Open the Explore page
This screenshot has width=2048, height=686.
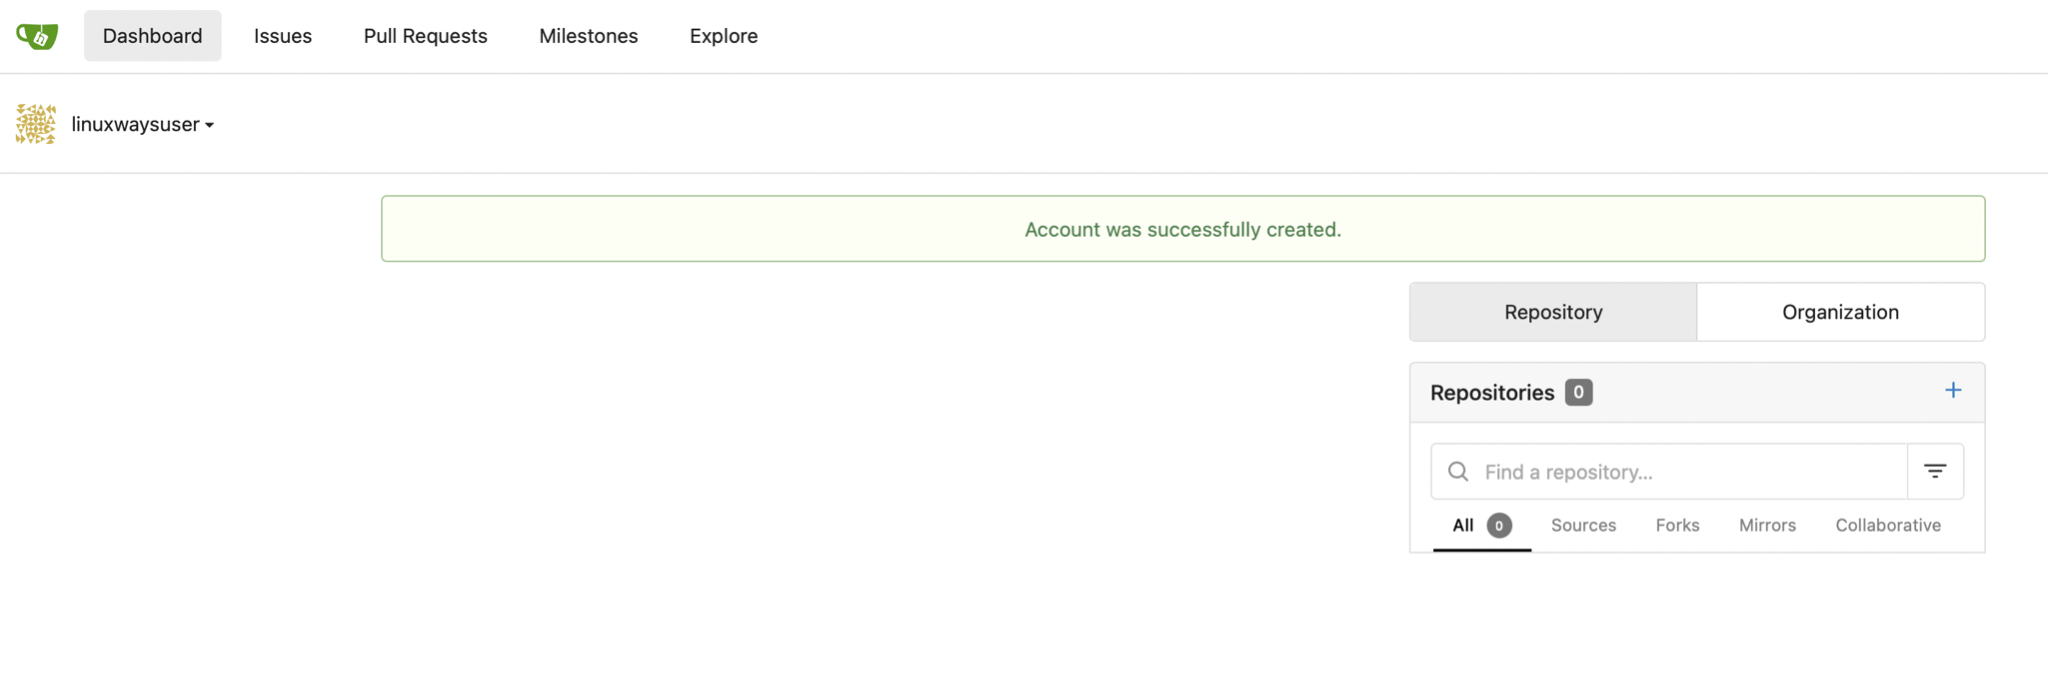(x=724, y=36)
